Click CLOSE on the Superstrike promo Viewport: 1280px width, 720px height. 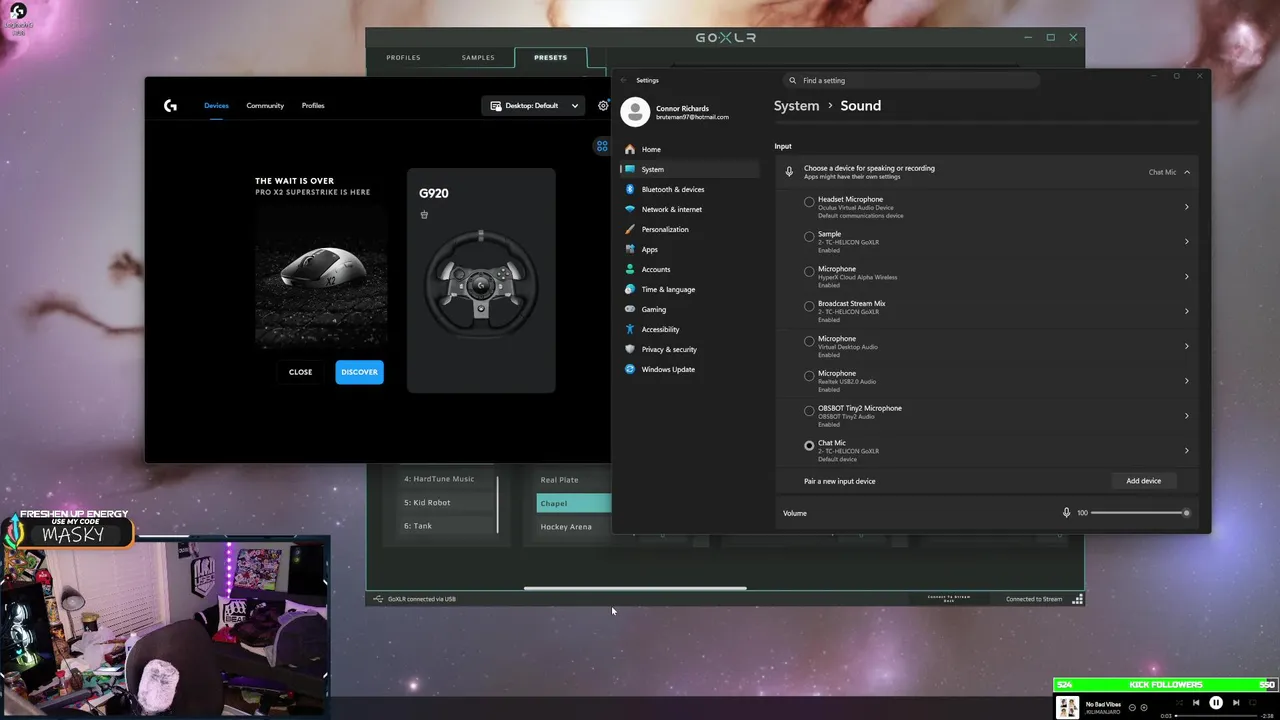(x=300, y=372)
